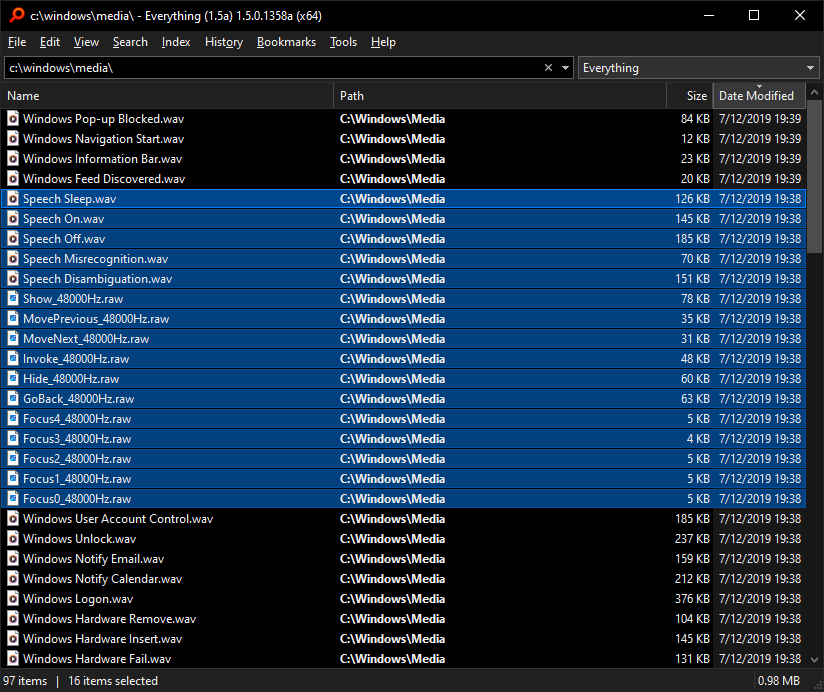Click the 126 KB size of Speech Sleep.wav

(x=692, y=199)
